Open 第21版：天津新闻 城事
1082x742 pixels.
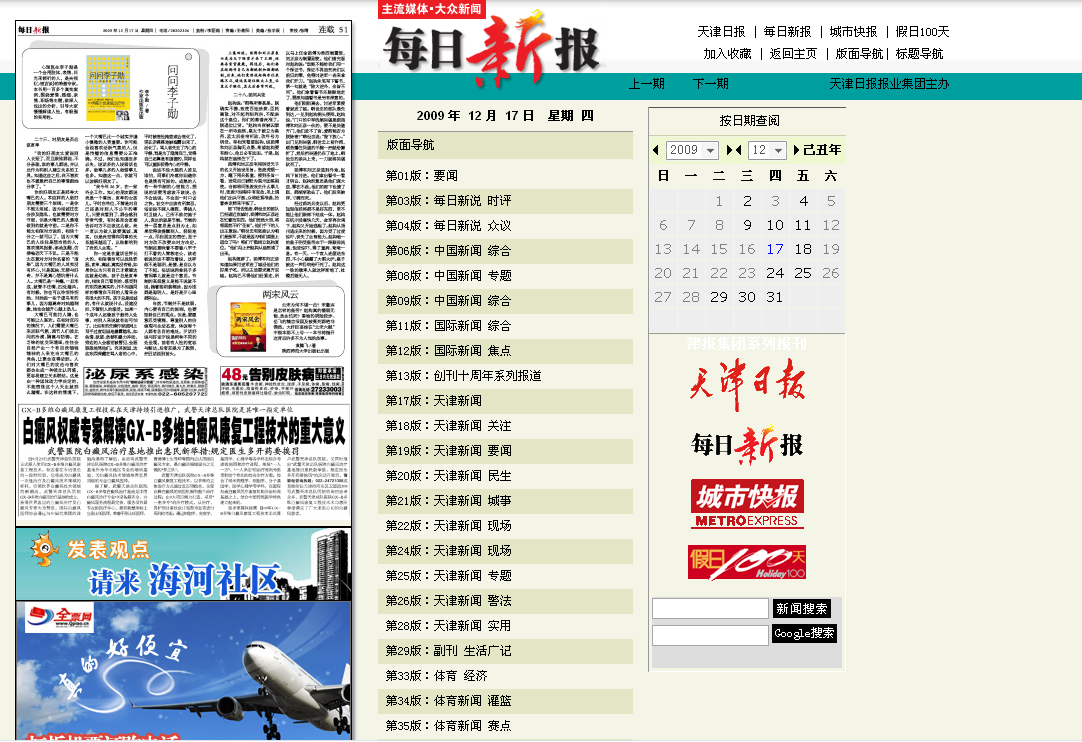pyautogui.click(x=449, y=501)
